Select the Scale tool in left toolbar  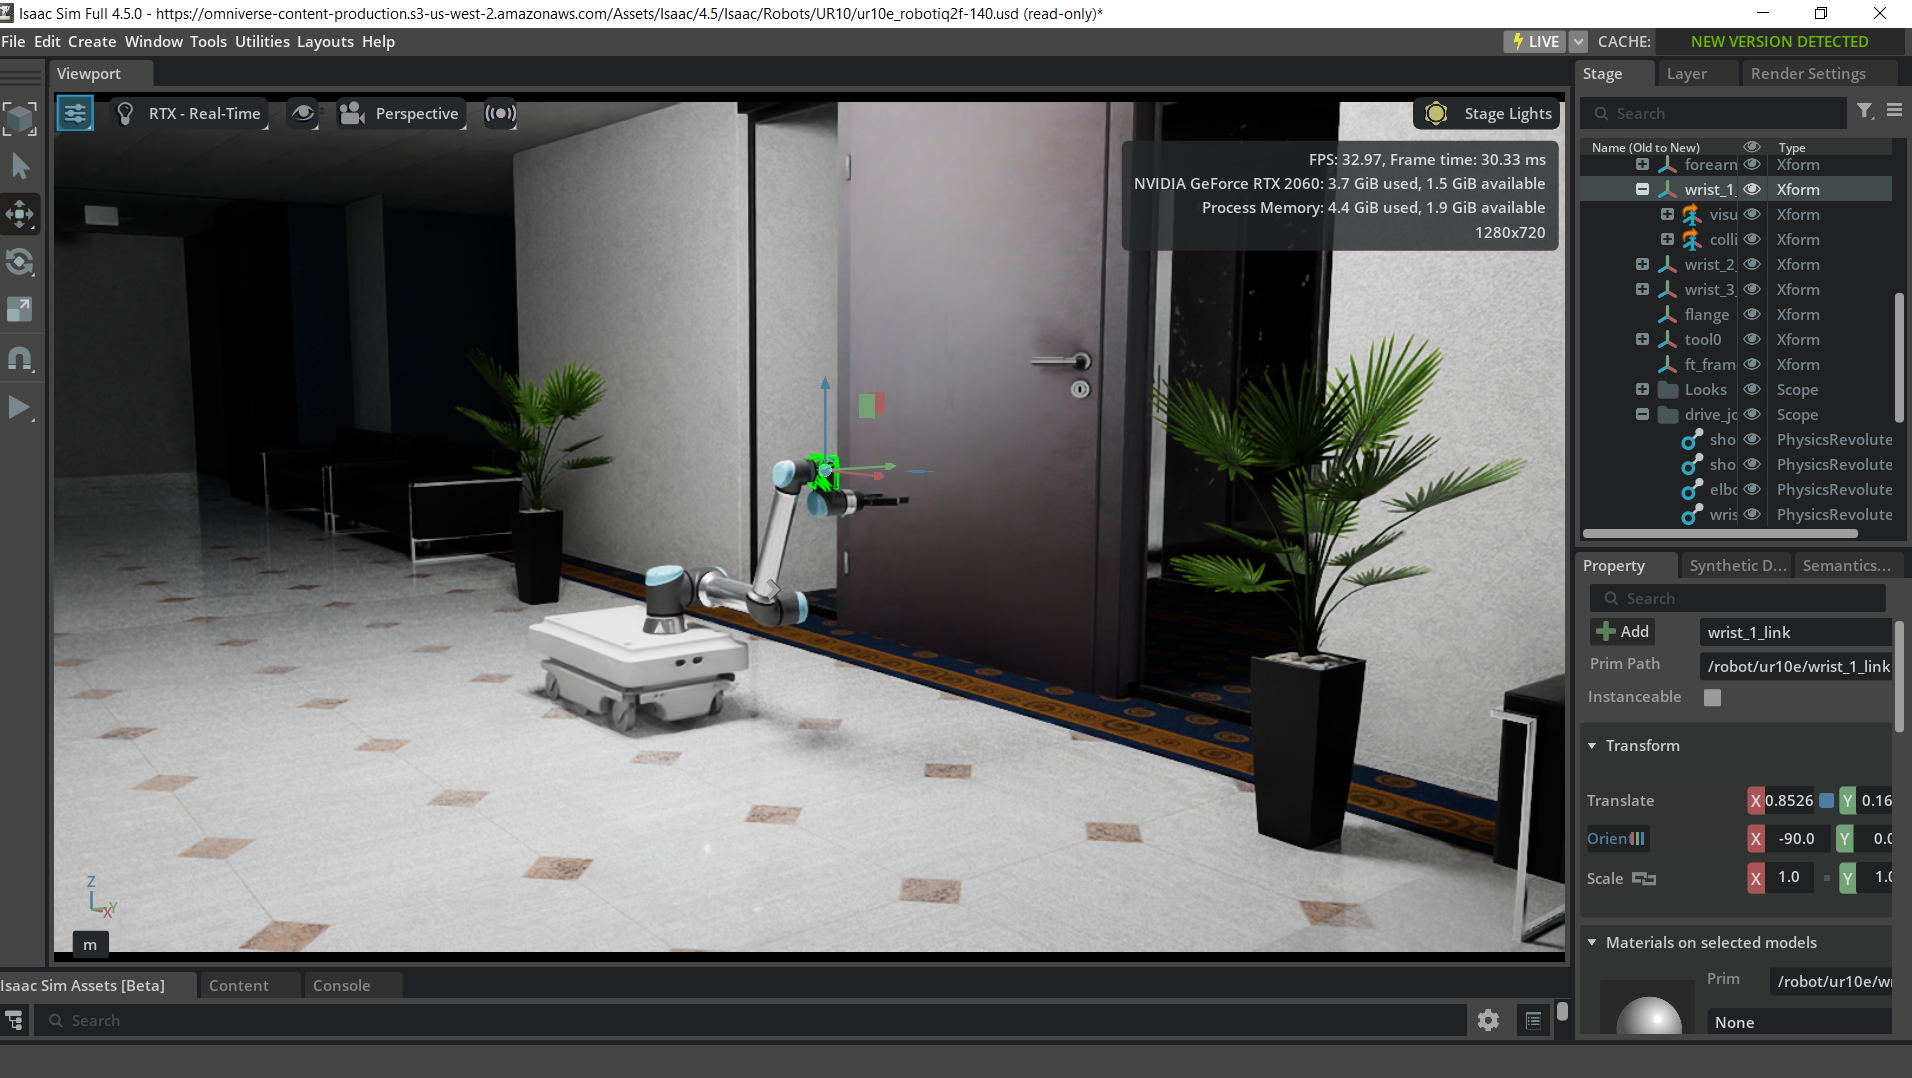point(20,310)
